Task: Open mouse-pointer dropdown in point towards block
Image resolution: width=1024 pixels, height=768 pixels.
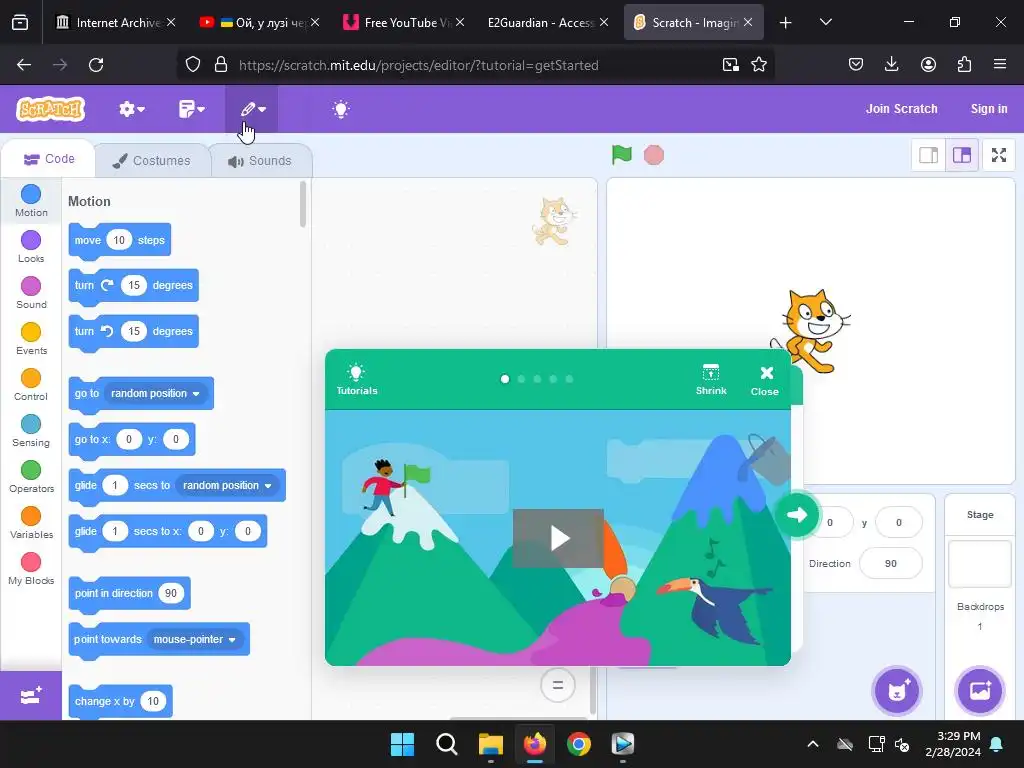Action: tap(195, 639)
